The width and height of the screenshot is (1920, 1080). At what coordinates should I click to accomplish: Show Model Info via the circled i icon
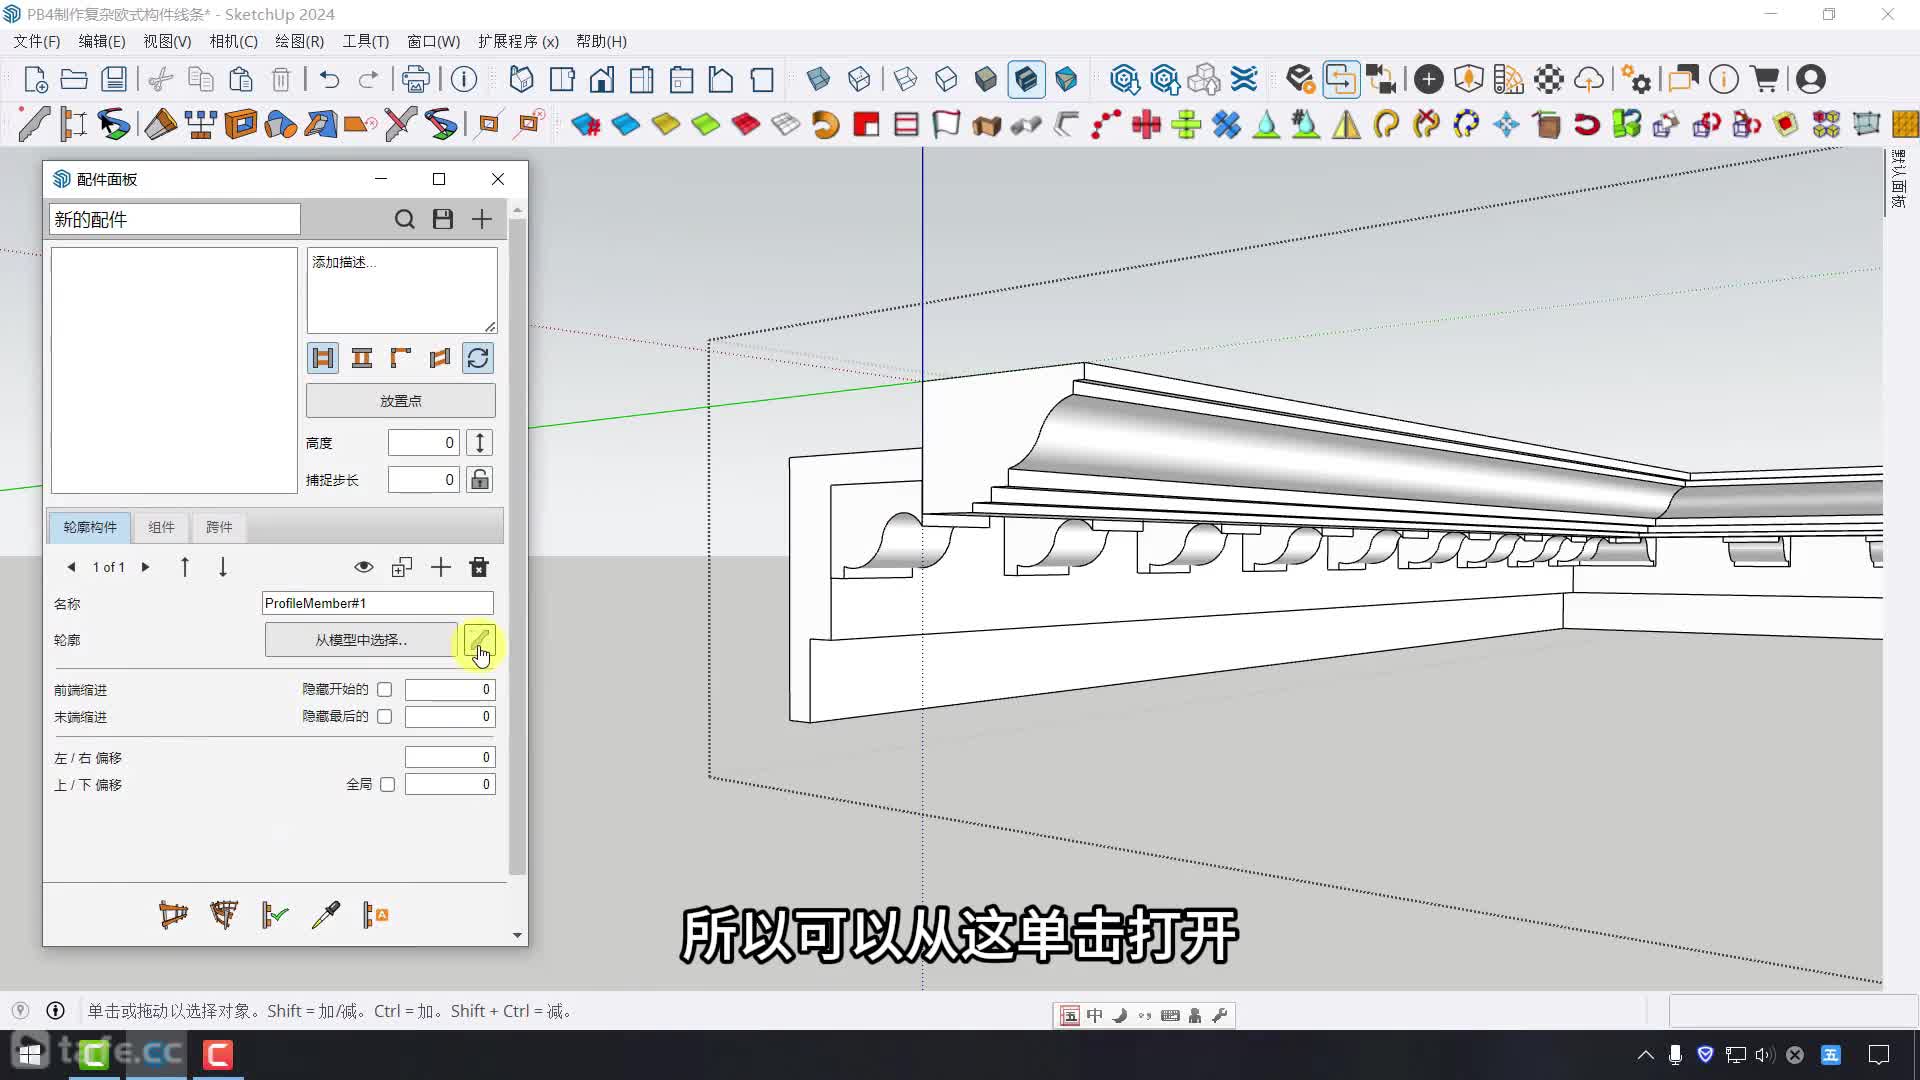pyautogui.click(x=464, y=79)
